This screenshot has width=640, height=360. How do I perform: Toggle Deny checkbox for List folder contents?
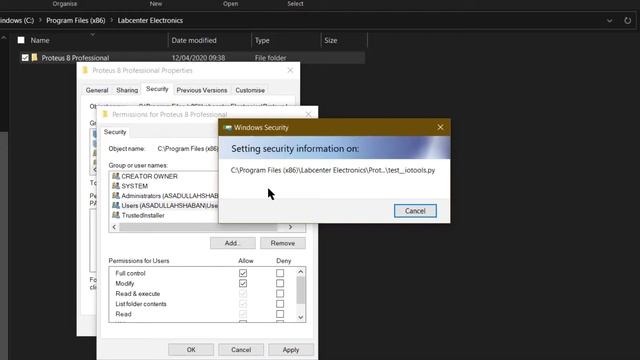(280, 304)
